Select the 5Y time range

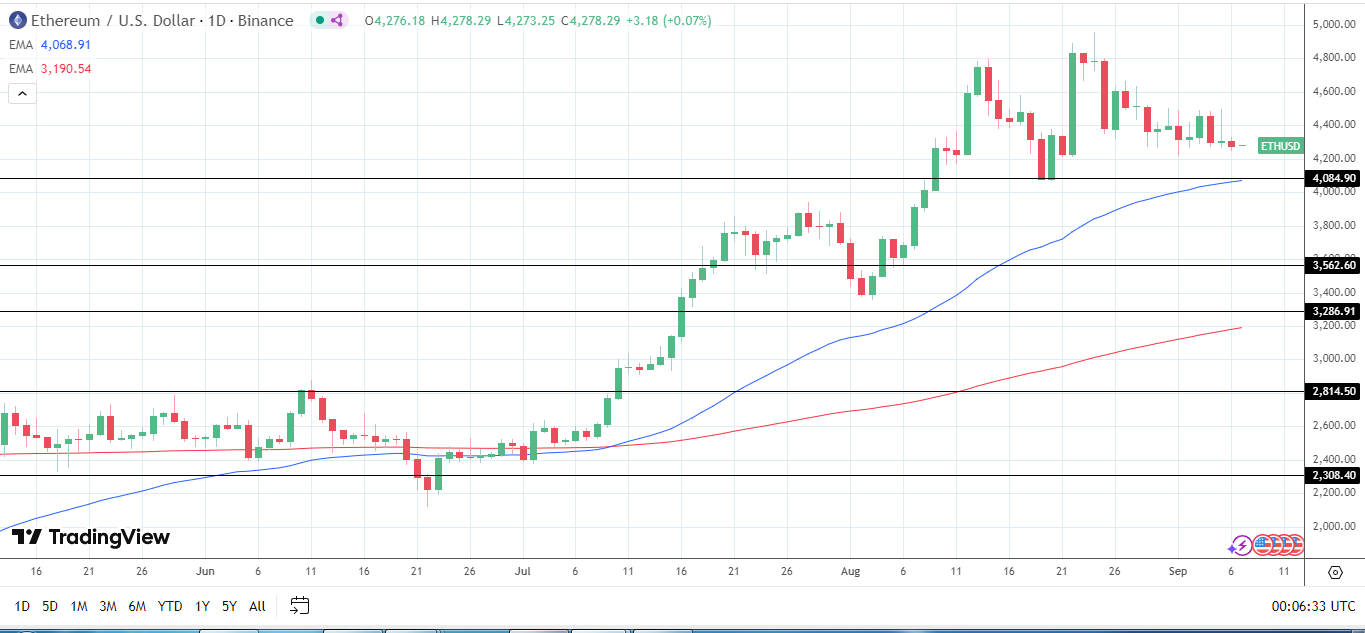(x=230, y=606)
